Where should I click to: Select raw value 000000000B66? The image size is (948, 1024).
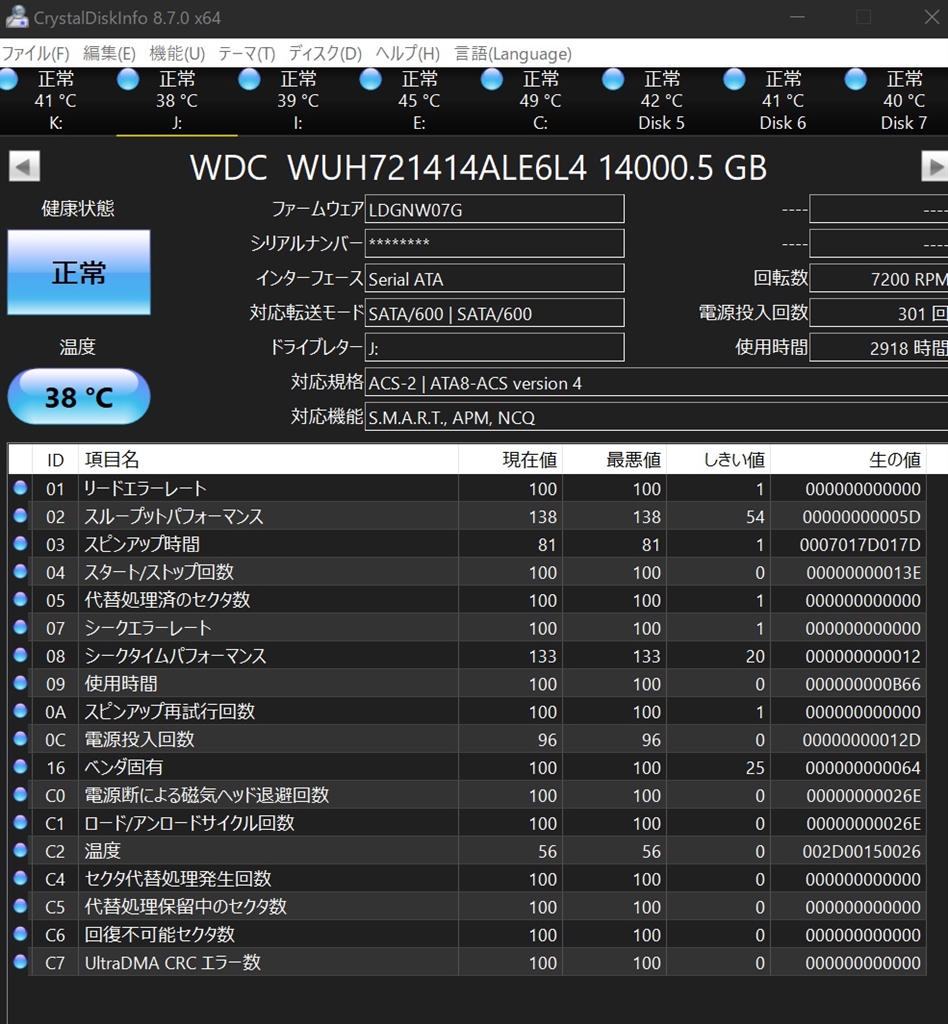862,684
